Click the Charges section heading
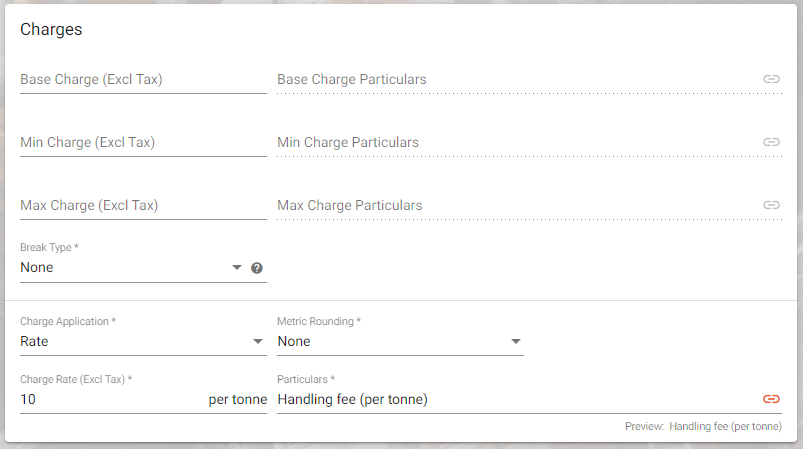The width and height of the screenshot is (803, 449). pos(51,30)
